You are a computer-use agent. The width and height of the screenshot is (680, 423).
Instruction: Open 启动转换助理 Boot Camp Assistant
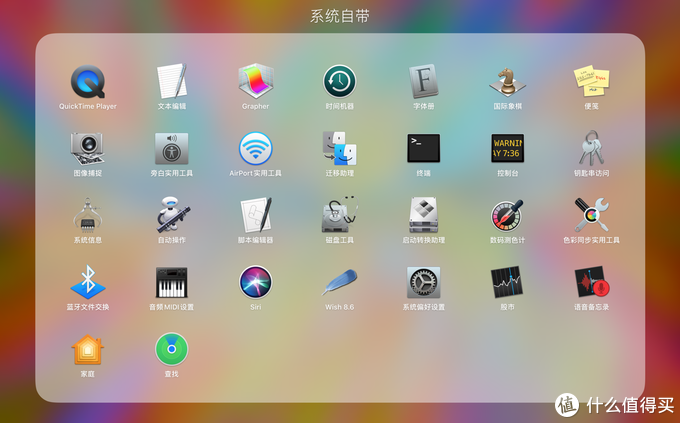click(x=424, y=215)
